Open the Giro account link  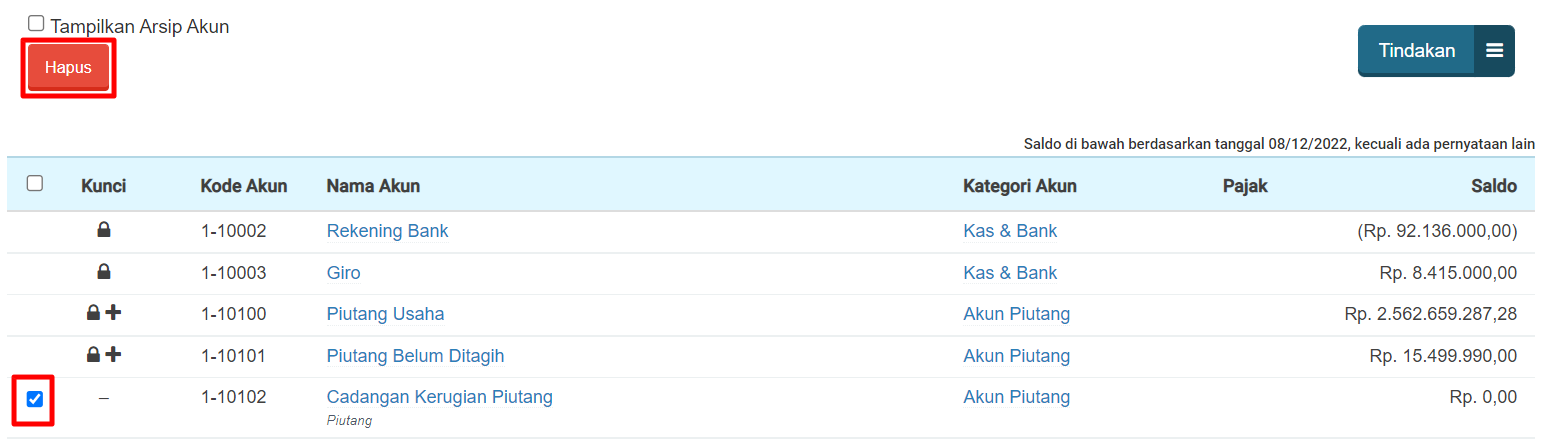tap(343, 273)
